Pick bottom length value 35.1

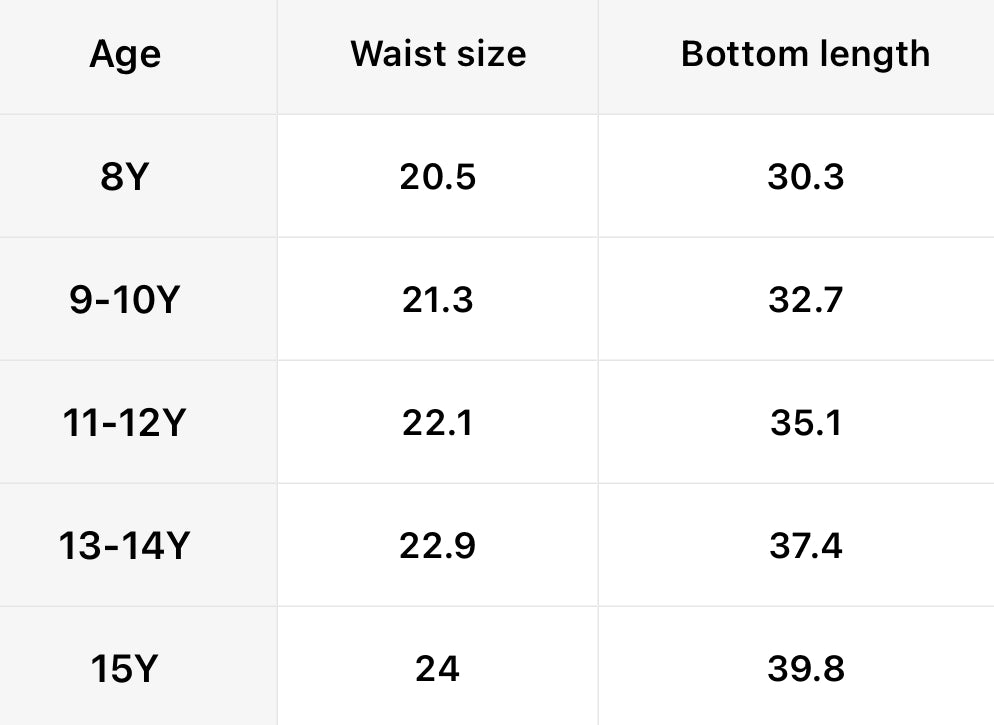tap(805, 423)
